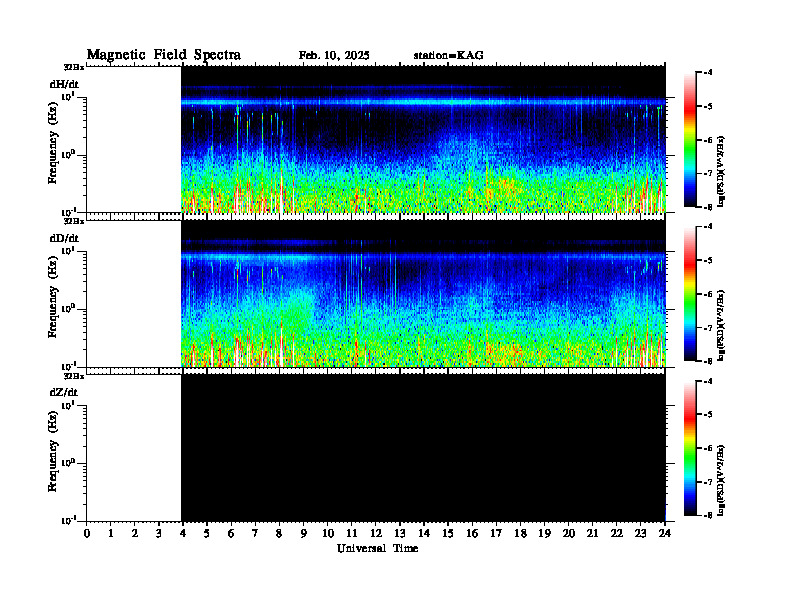
Task: Click hour tick label "1" on time axis
Action: point(111,533)
